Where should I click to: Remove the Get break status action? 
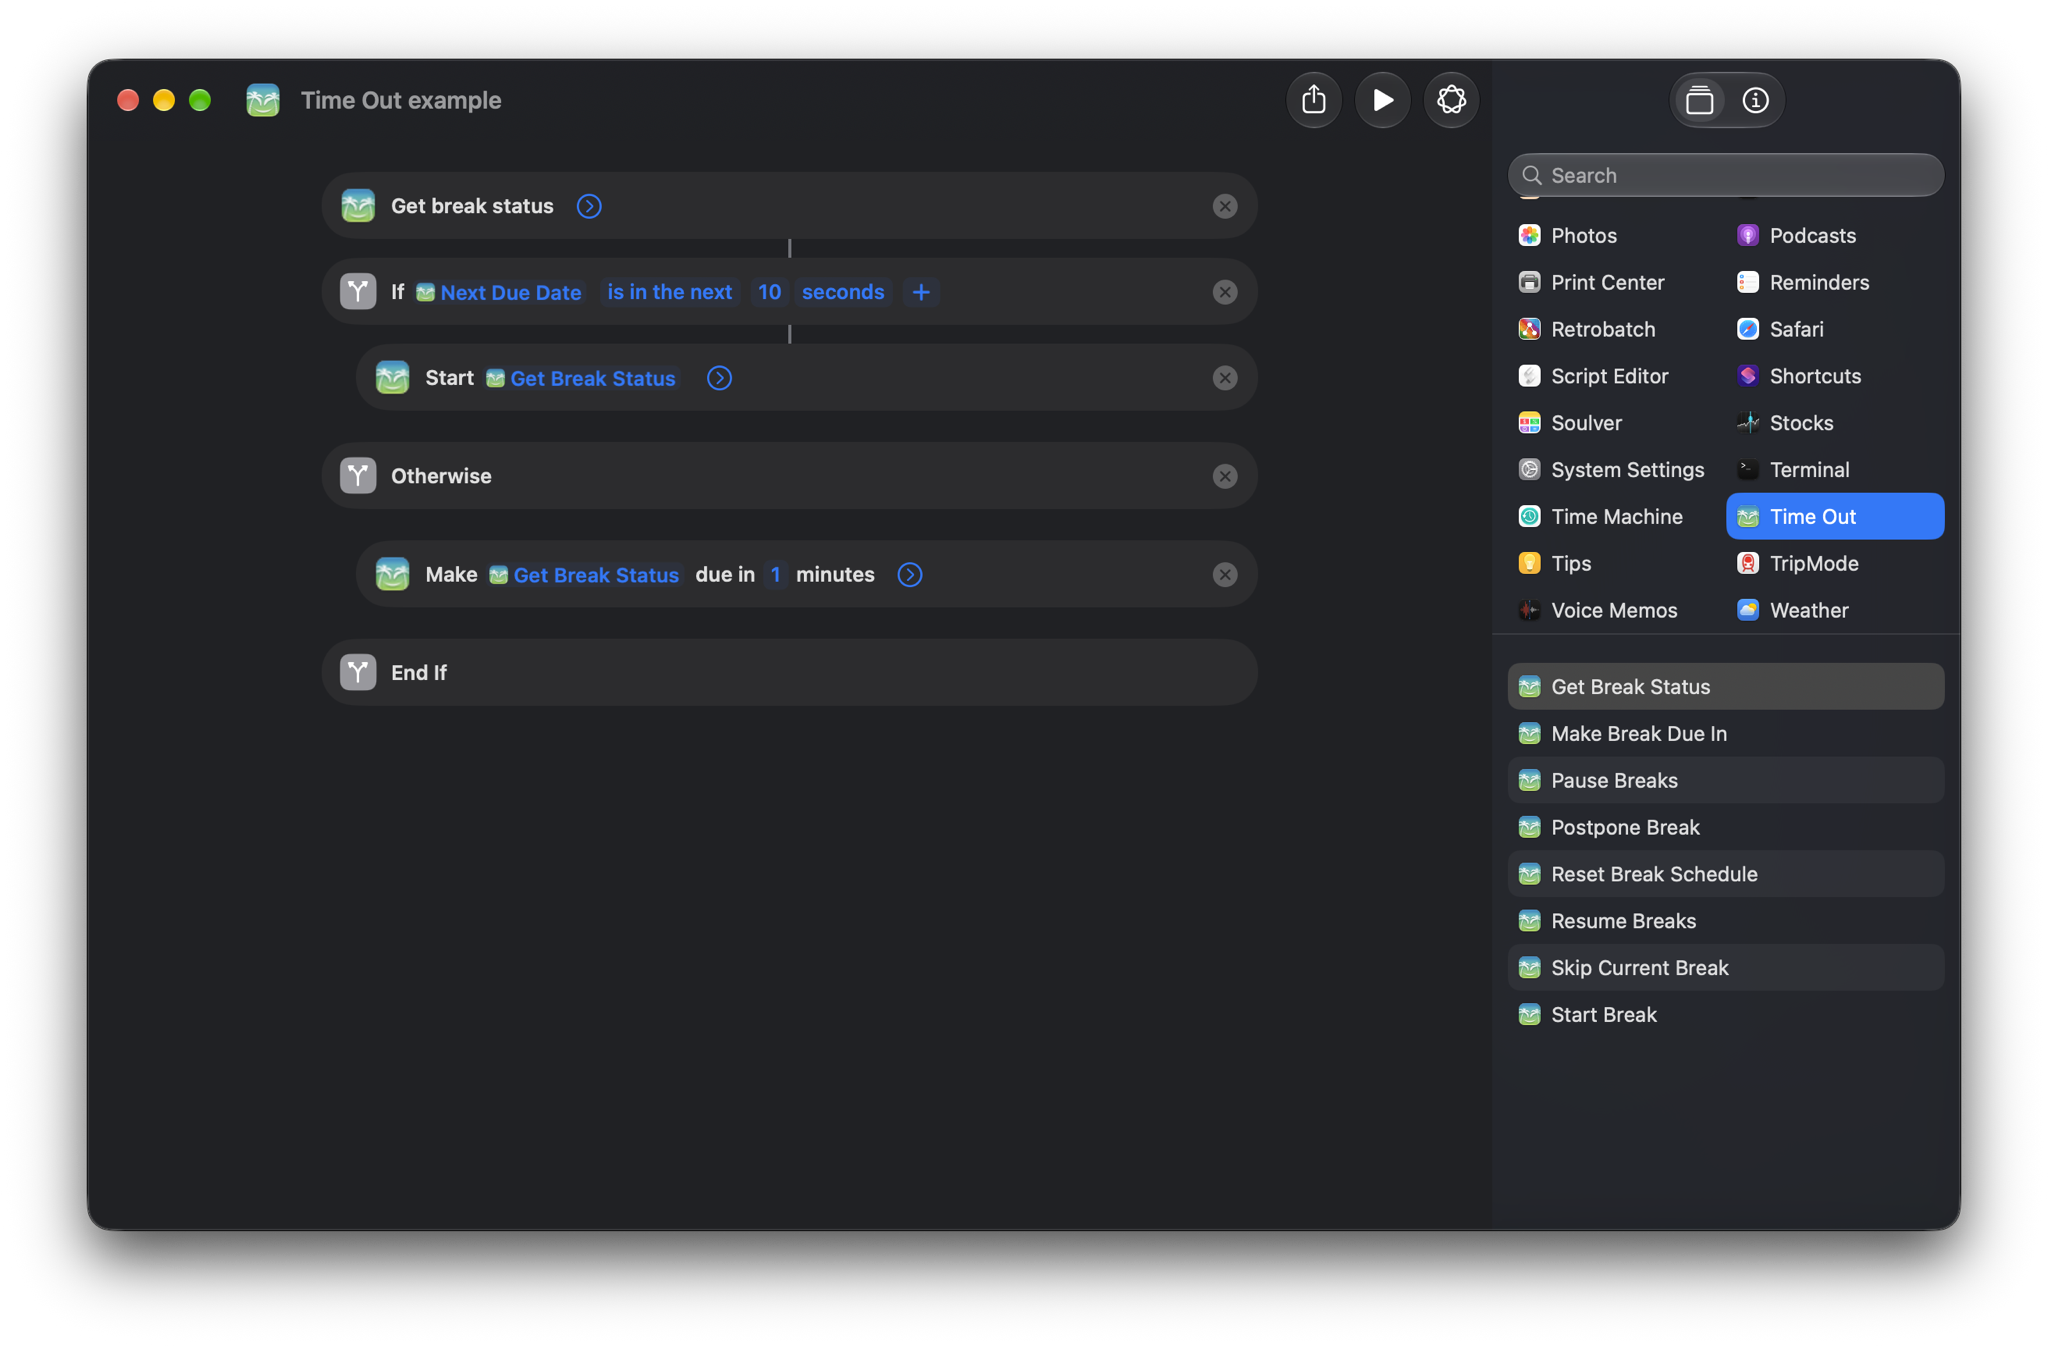(1224, 206)
